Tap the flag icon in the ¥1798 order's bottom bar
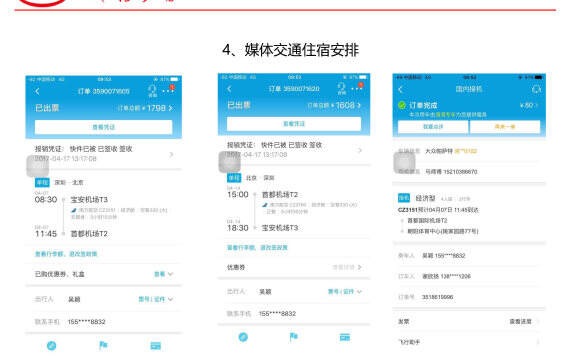This screenshot has width=570, height=360. 103,345
